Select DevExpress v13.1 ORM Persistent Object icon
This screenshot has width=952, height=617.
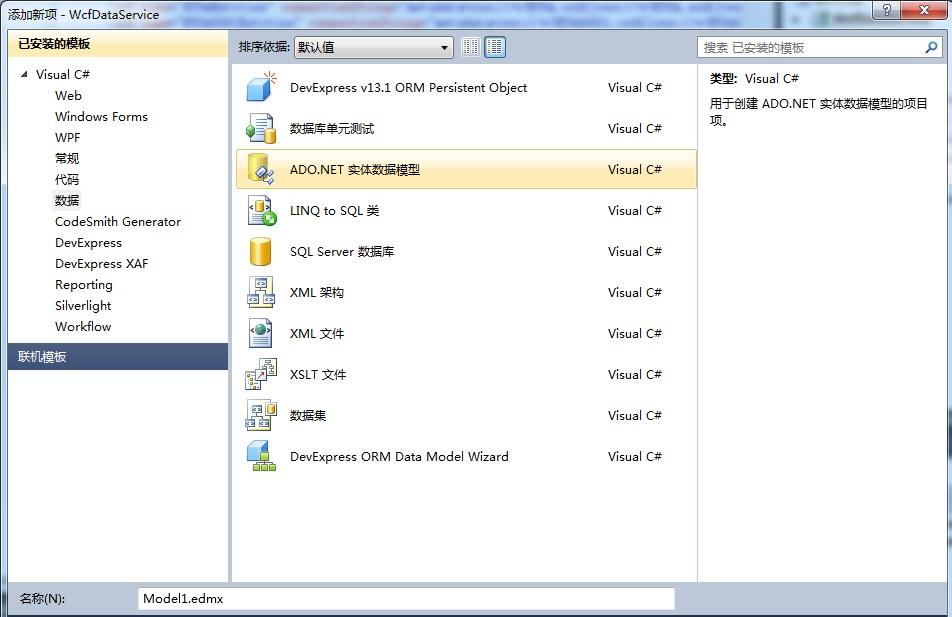coord(262,87)
